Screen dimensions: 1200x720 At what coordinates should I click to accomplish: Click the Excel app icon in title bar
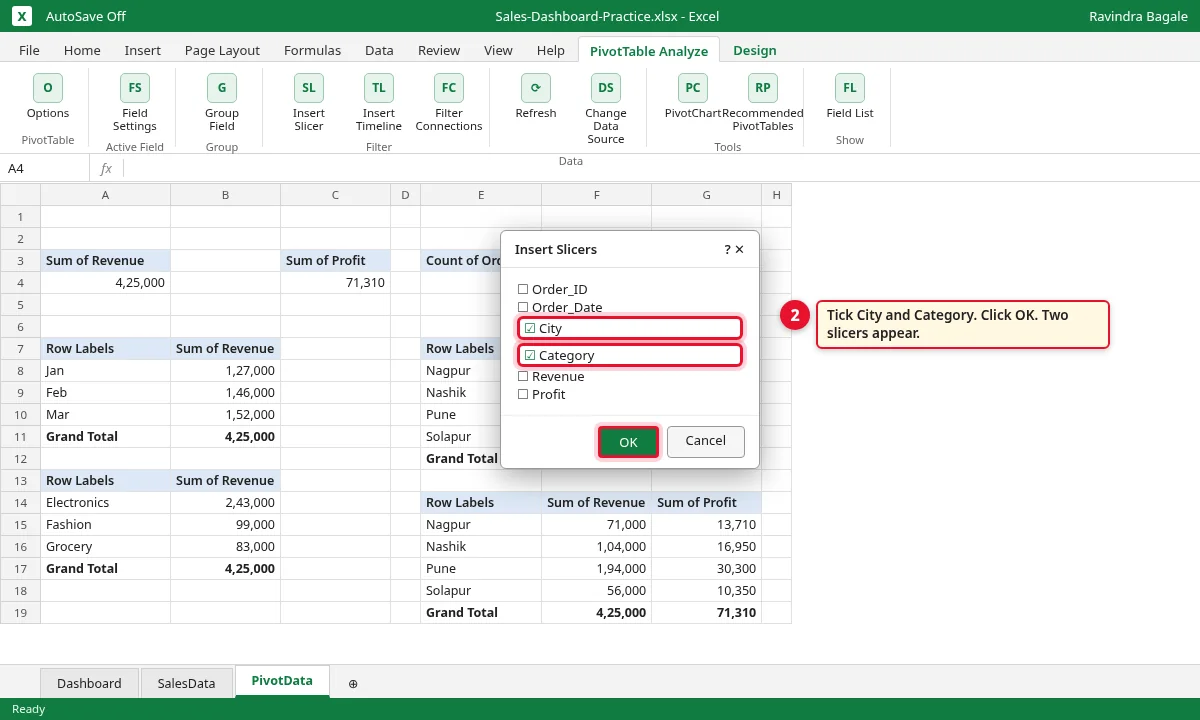point(23,16)
